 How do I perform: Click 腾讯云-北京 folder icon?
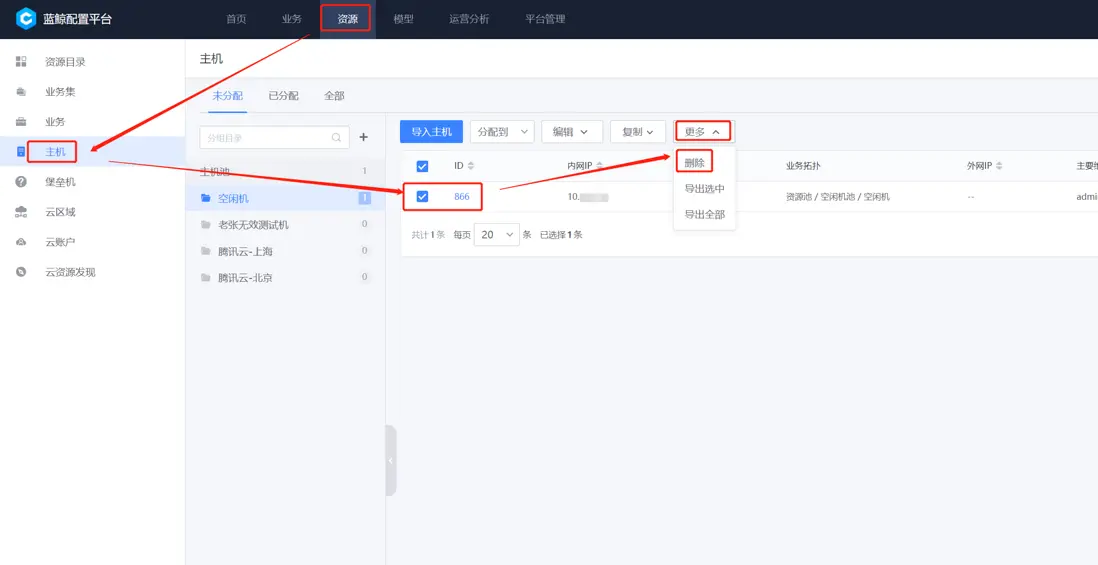206,277
